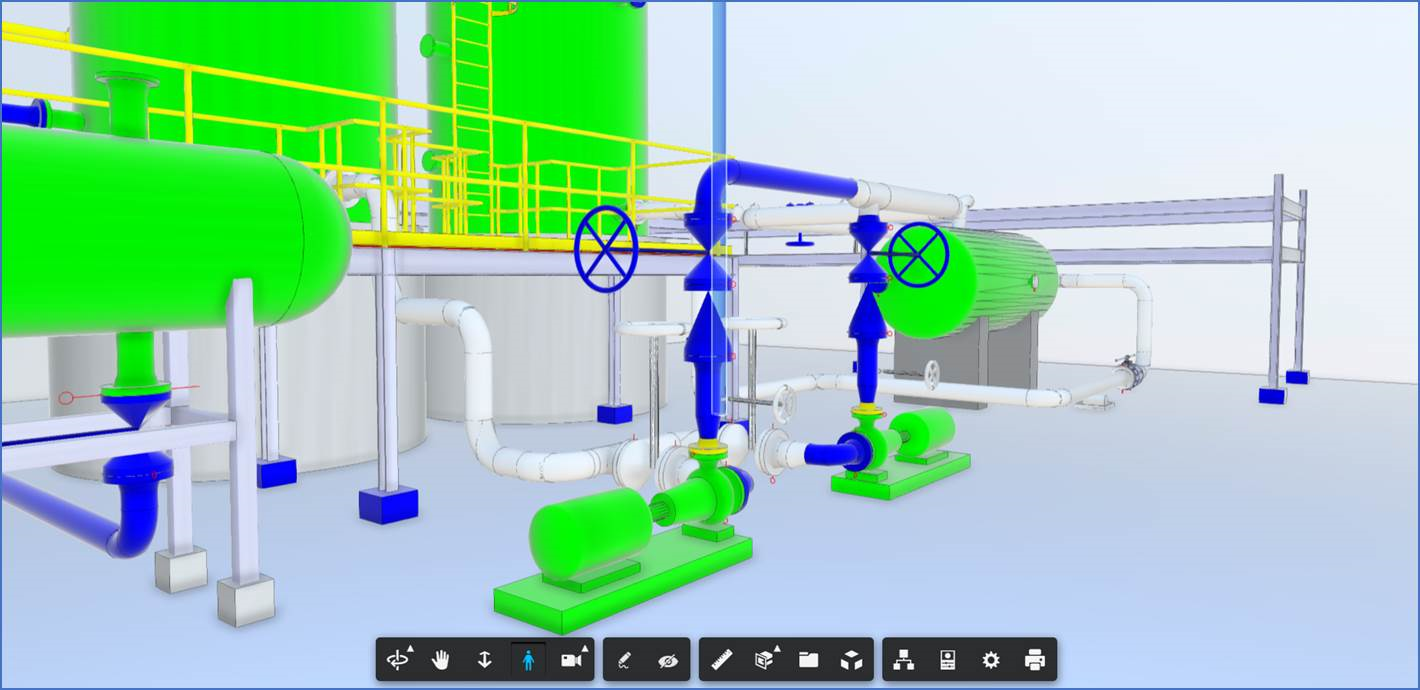Open the Model browser hierarchy icon
Screen dimensions: 1420x690
click(904, 660)
